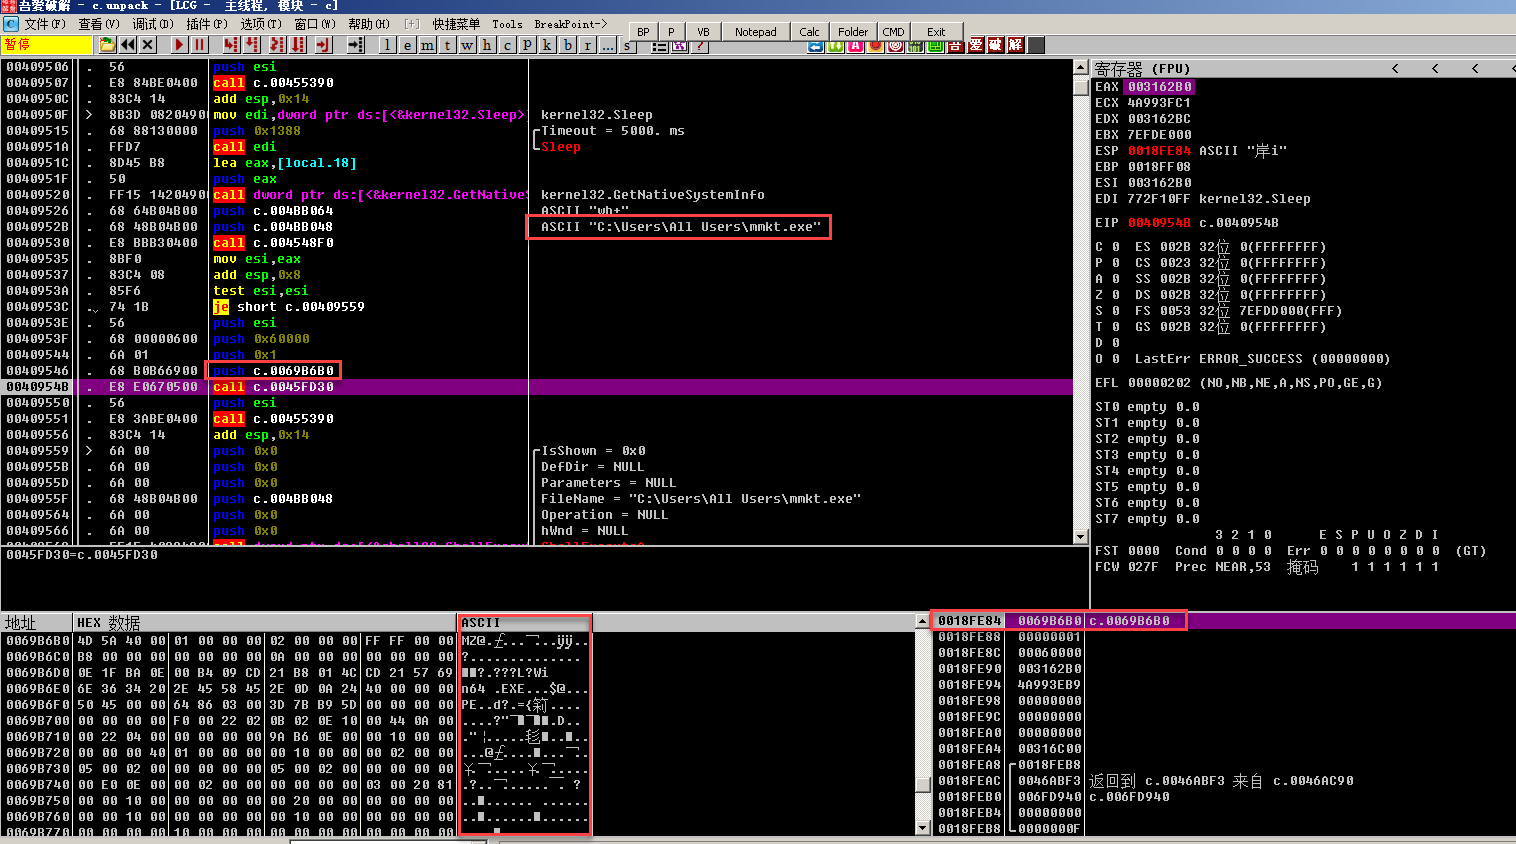Click the ASCII column header in the dump
The image size is (1516, 844).
coord(524,623)
